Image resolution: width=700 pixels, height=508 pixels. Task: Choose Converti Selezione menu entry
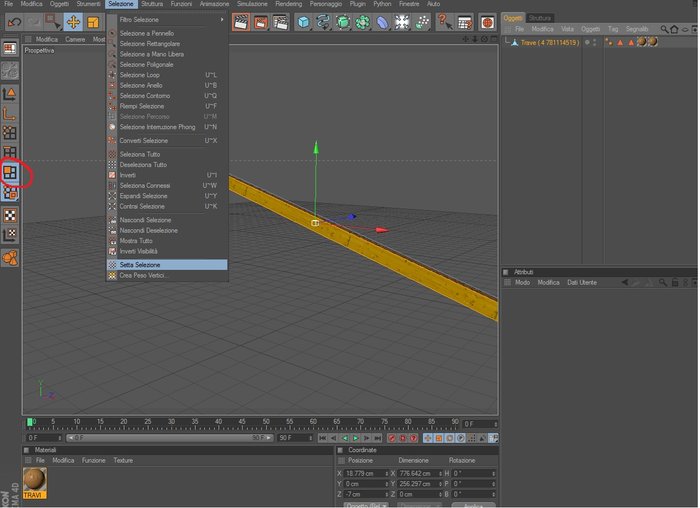click(x=167, y=141)
